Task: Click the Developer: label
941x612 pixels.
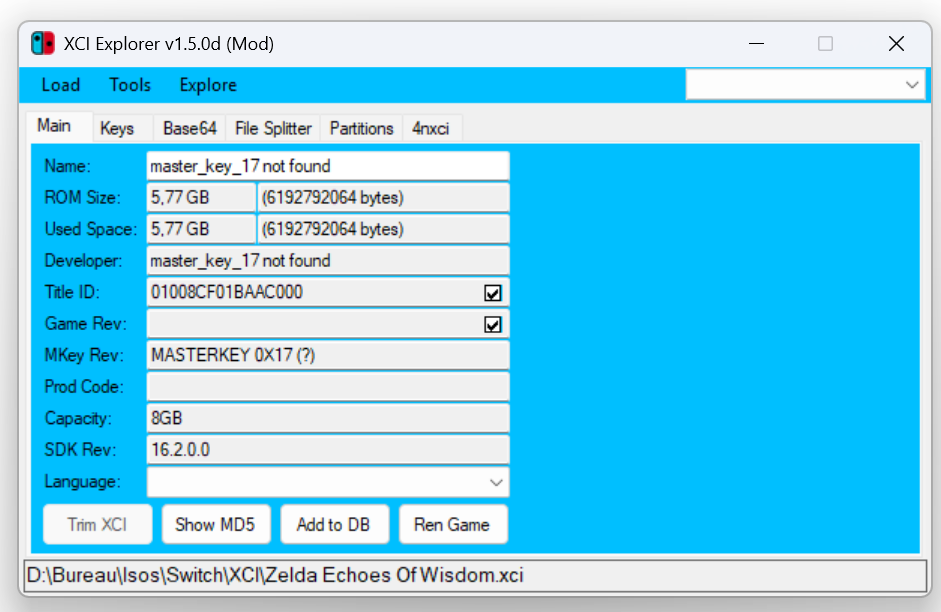Action: 83,260
